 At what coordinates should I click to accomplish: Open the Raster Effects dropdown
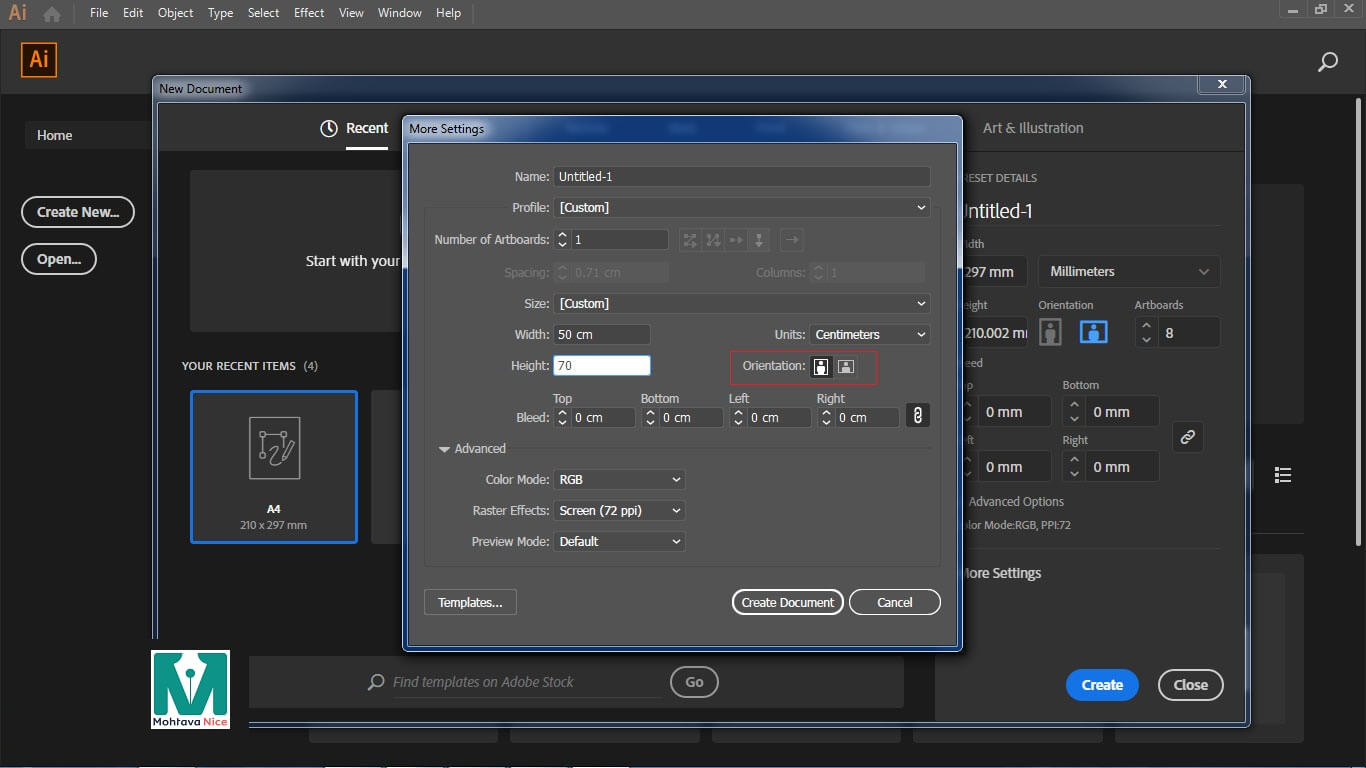pos(619,511)
